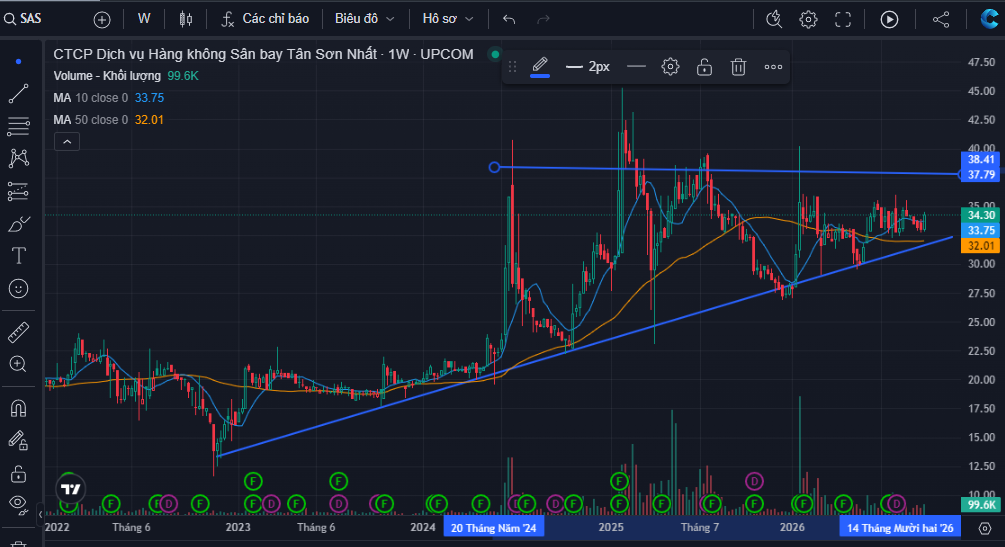Open the Fibonacci/Gann tools group

19,126
